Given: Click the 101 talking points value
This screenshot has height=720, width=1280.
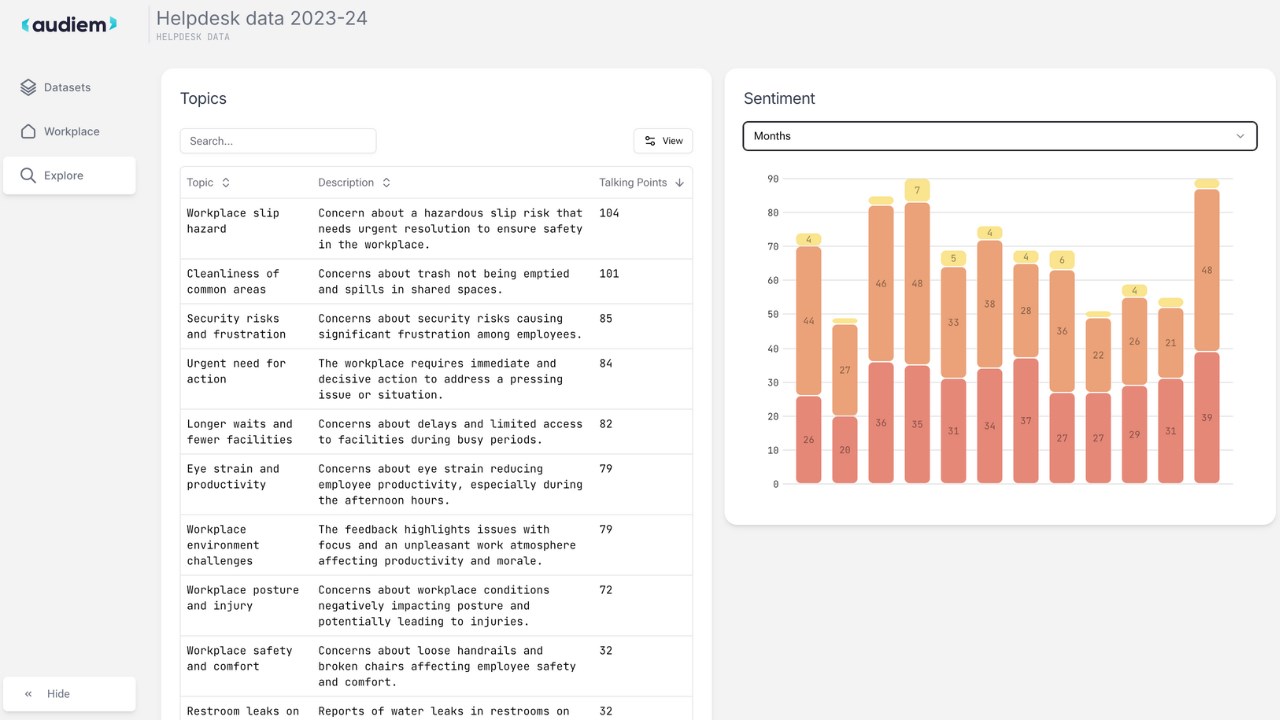Looking at the screenshot, I should click(609, 274).
